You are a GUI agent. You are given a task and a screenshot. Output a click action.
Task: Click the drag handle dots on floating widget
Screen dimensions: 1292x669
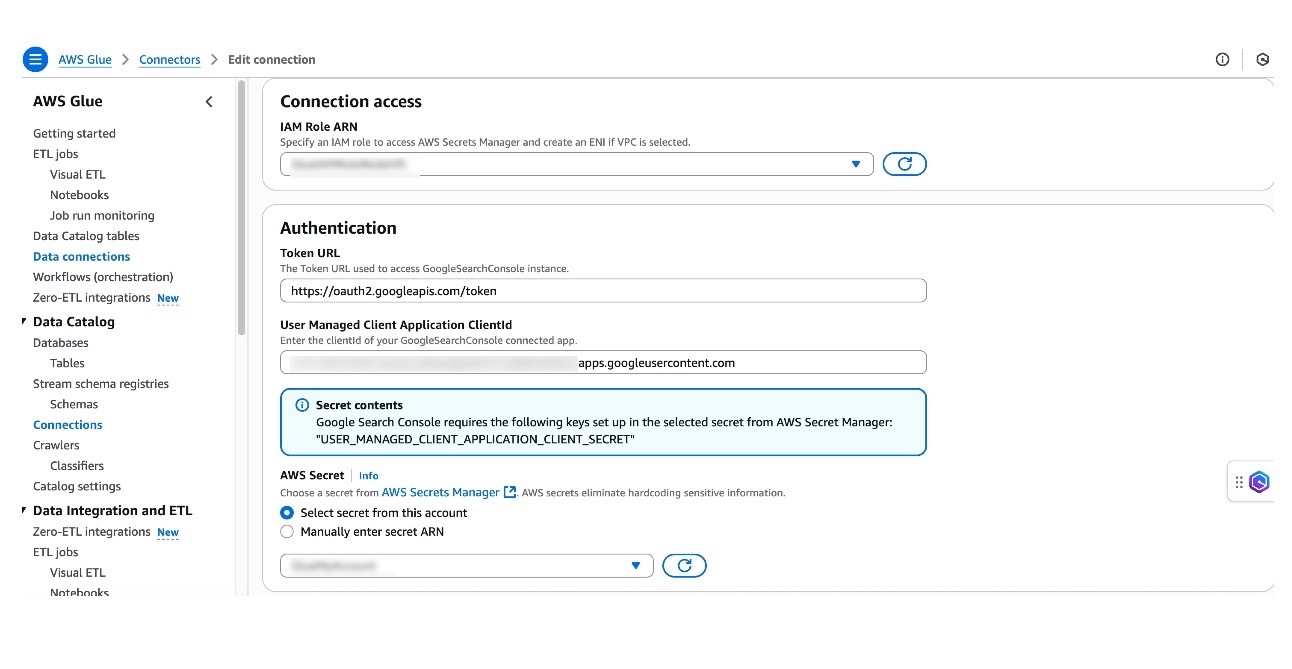tap(1239, 482)
